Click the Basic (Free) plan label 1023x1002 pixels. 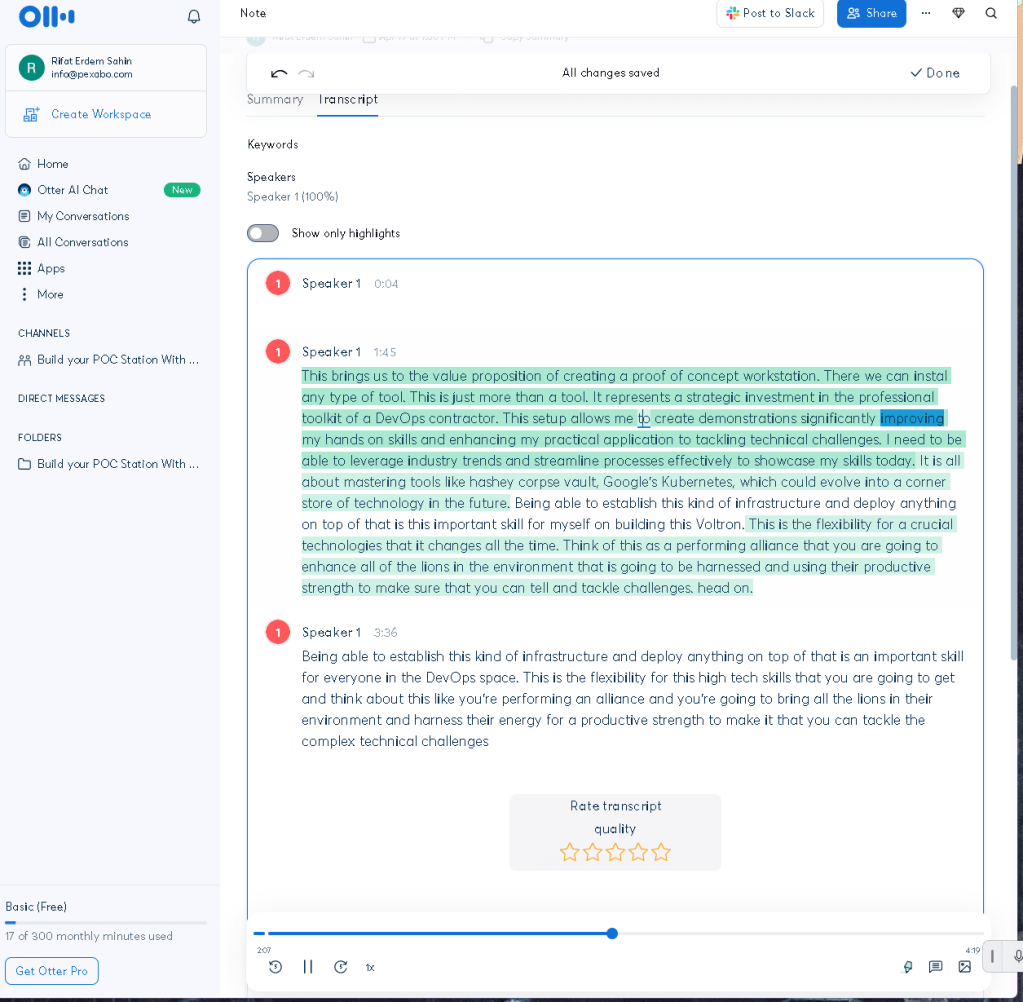[36, 907]
